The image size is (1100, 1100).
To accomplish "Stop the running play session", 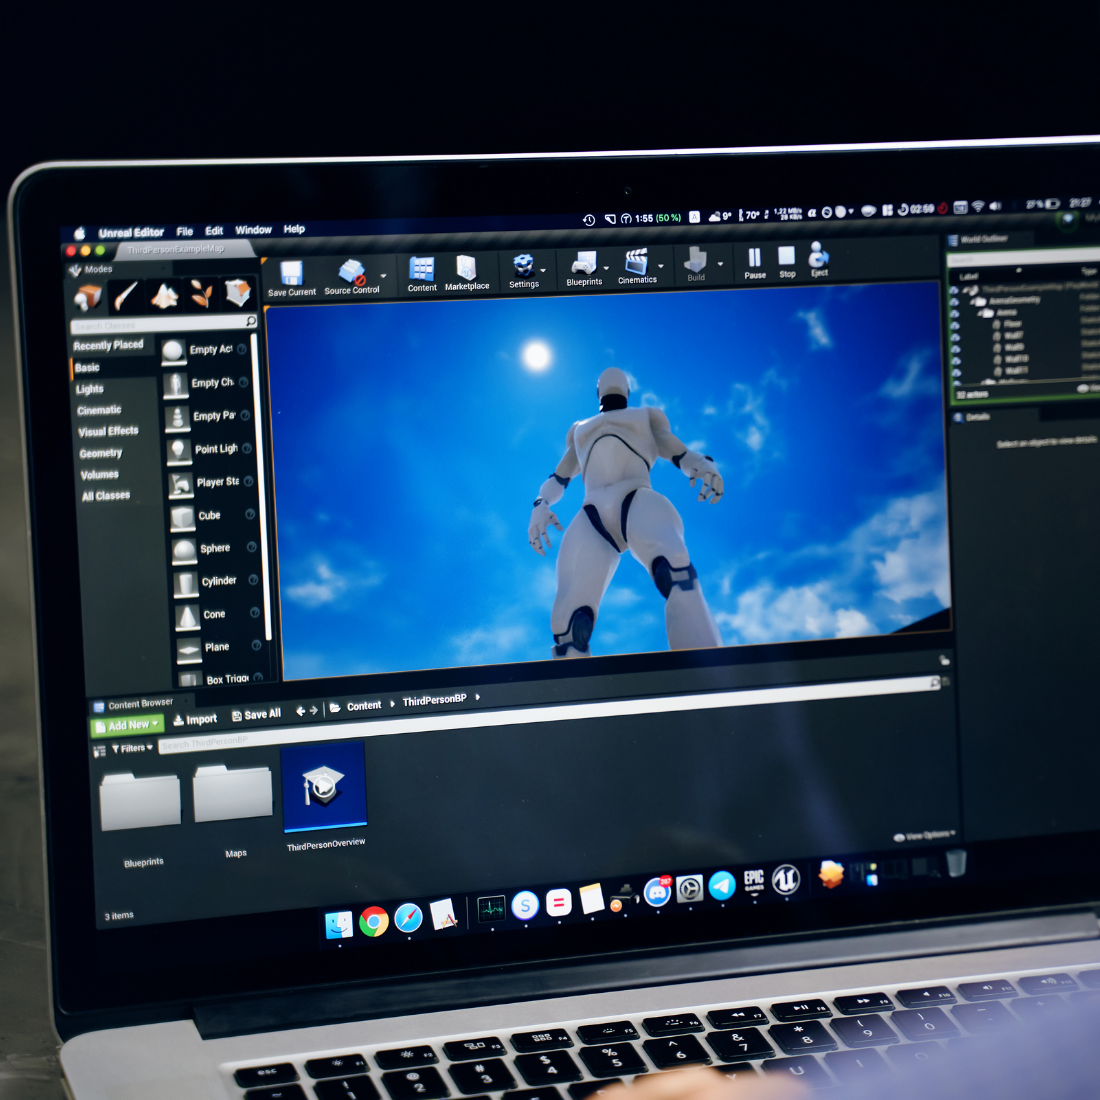I will pos(787,257).
